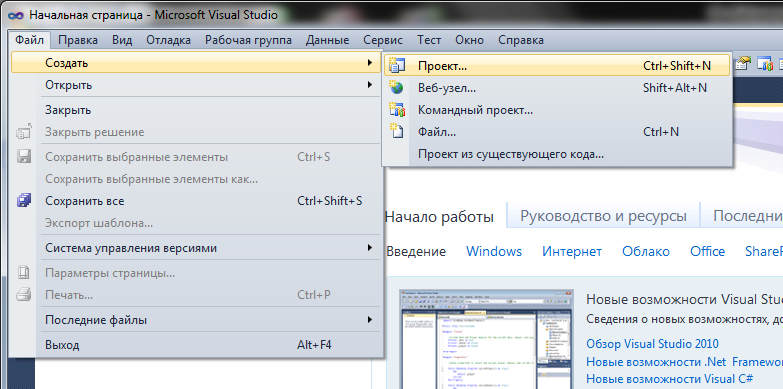Image resolution: width=783 pixels, height=389 pixels.
Task: Open the Облако category link
Action: [646, 251]
